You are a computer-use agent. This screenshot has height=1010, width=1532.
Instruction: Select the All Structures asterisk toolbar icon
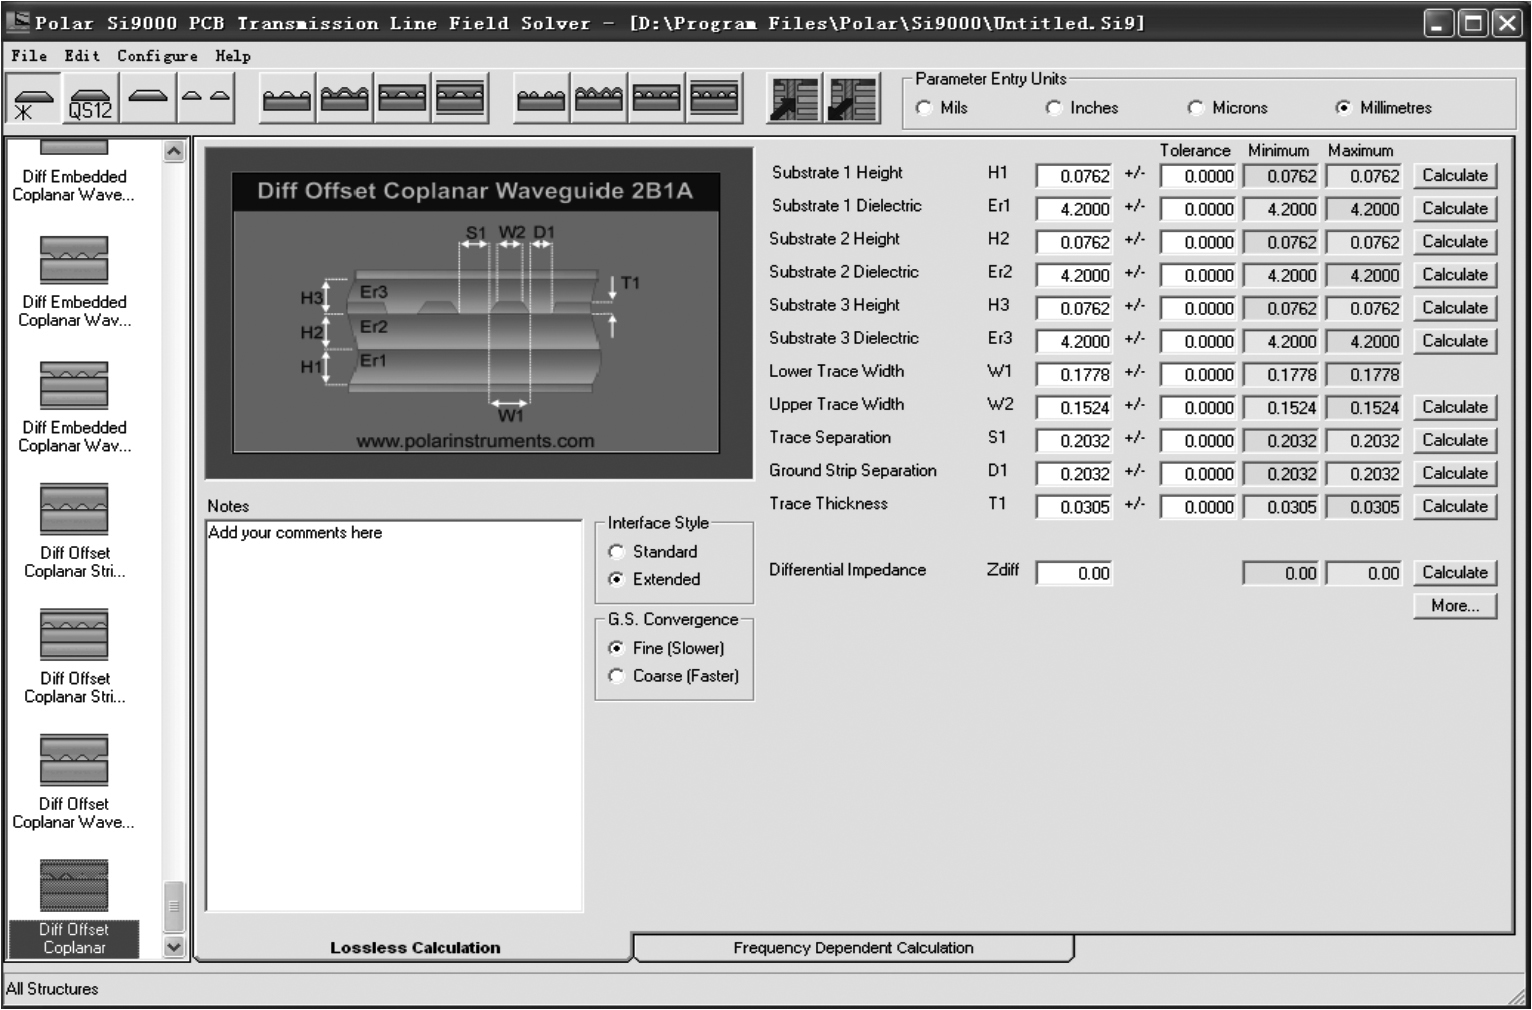pos(33,101)
